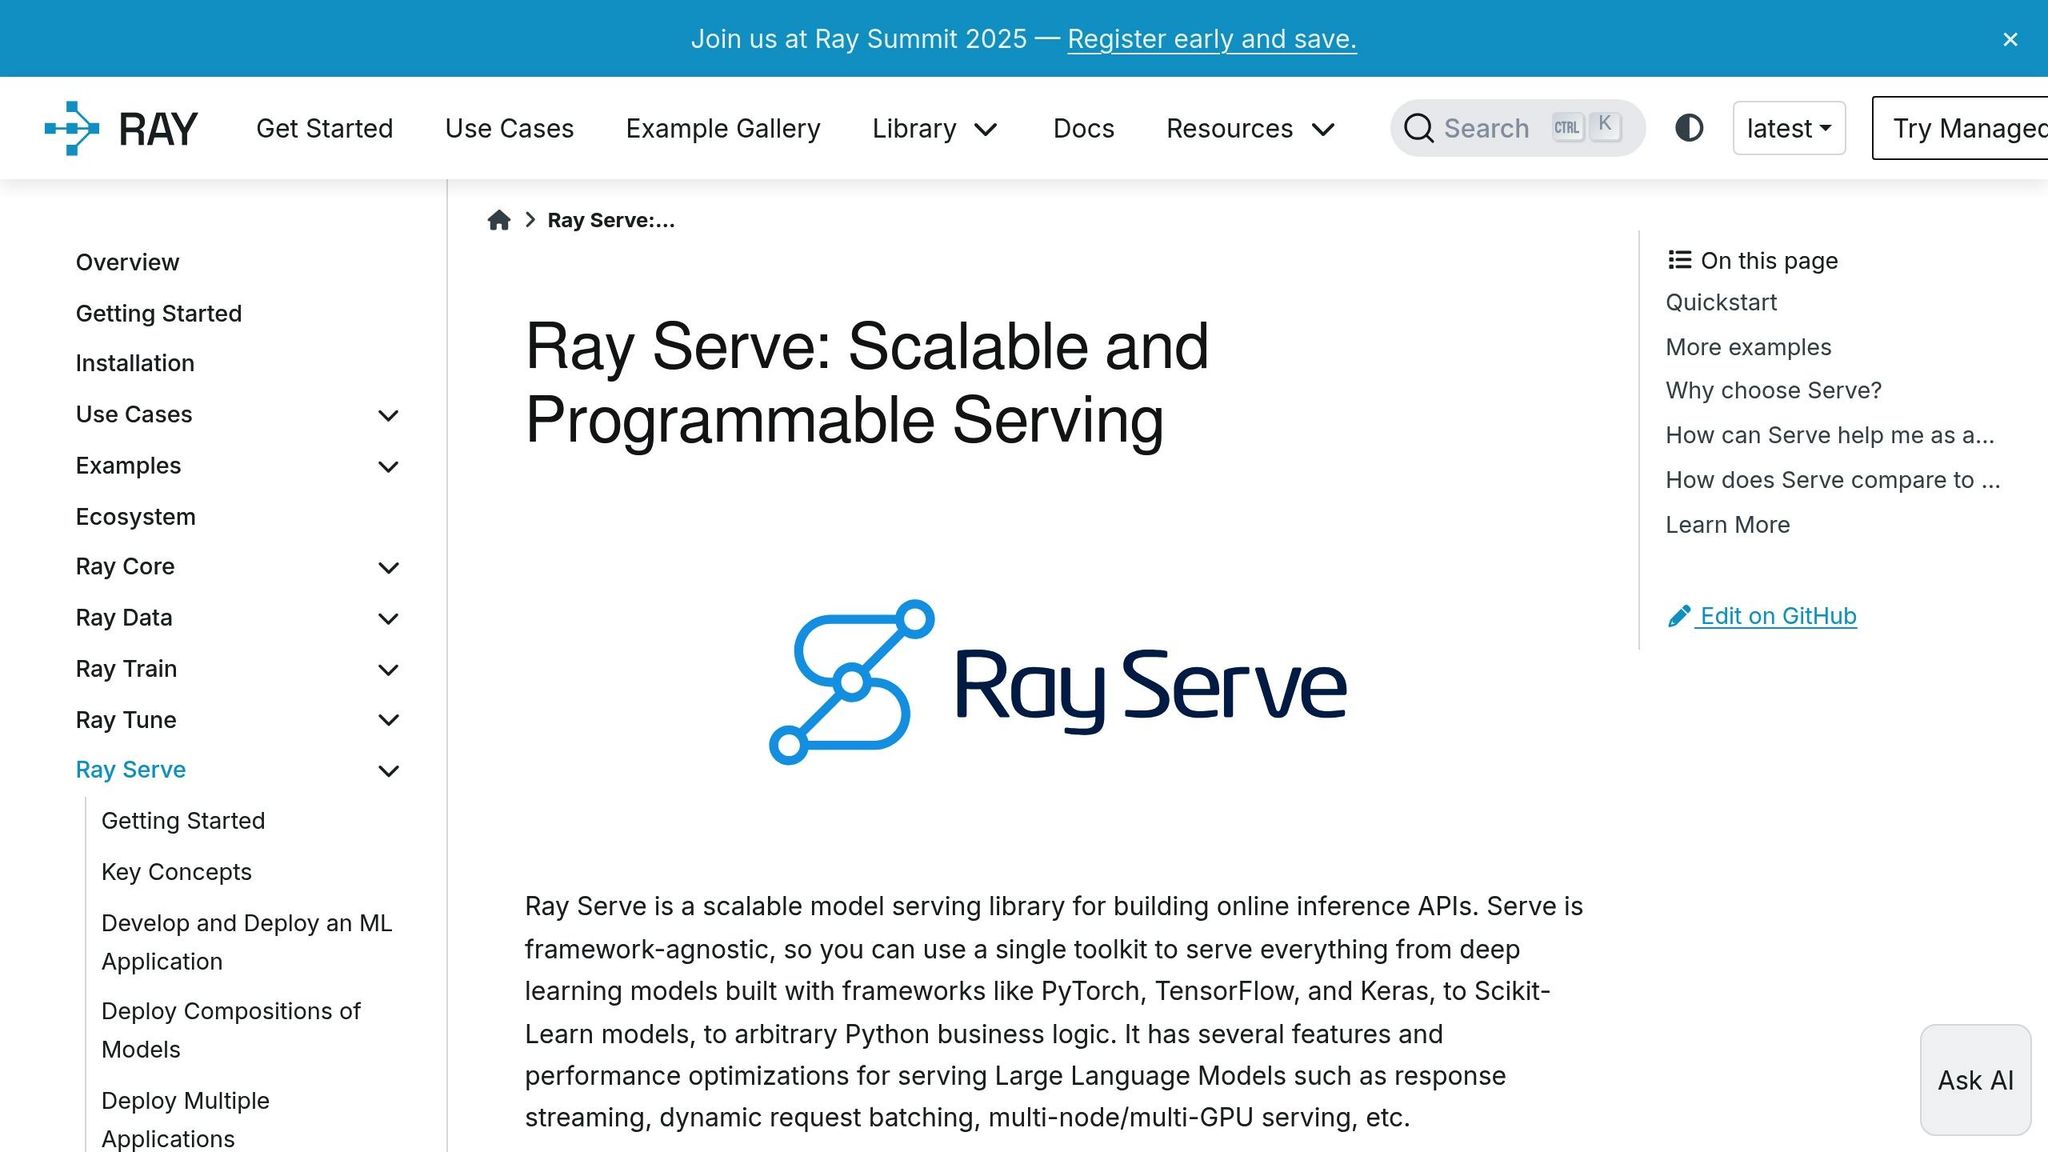
Task: Expand the Use Cases sidebar section
Action: pyautogui.click(x=389, y=415)
